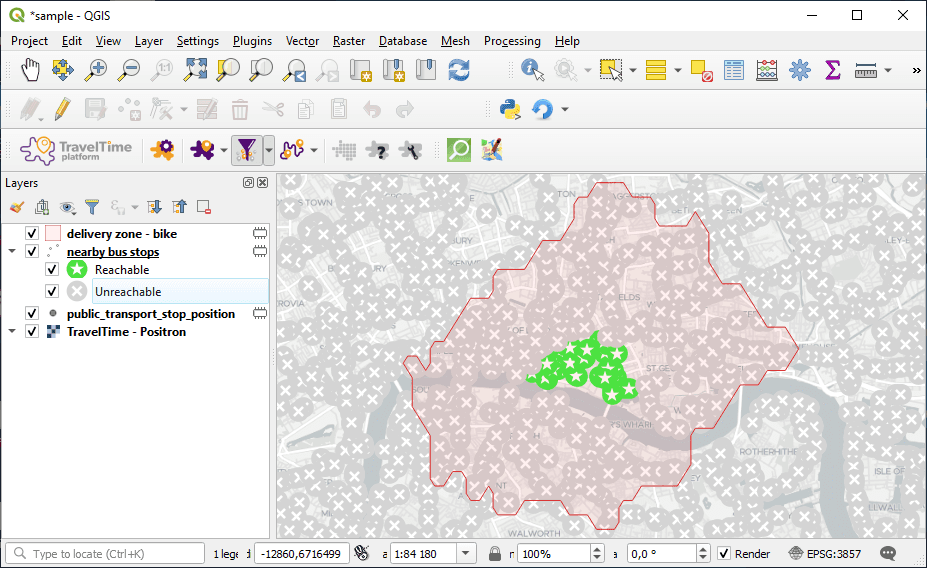Collapse the nearby bus stops layer tree
This screenshot has width=927, height=568.
[12, 252]
